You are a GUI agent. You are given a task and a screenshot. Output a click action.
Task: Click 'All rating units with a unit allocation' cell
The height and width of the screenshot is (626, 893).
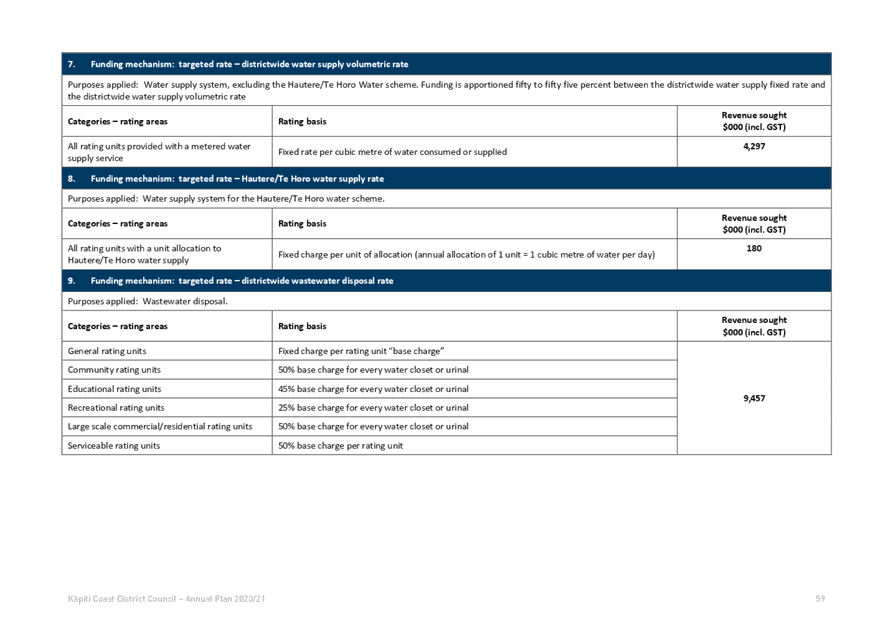167,254
